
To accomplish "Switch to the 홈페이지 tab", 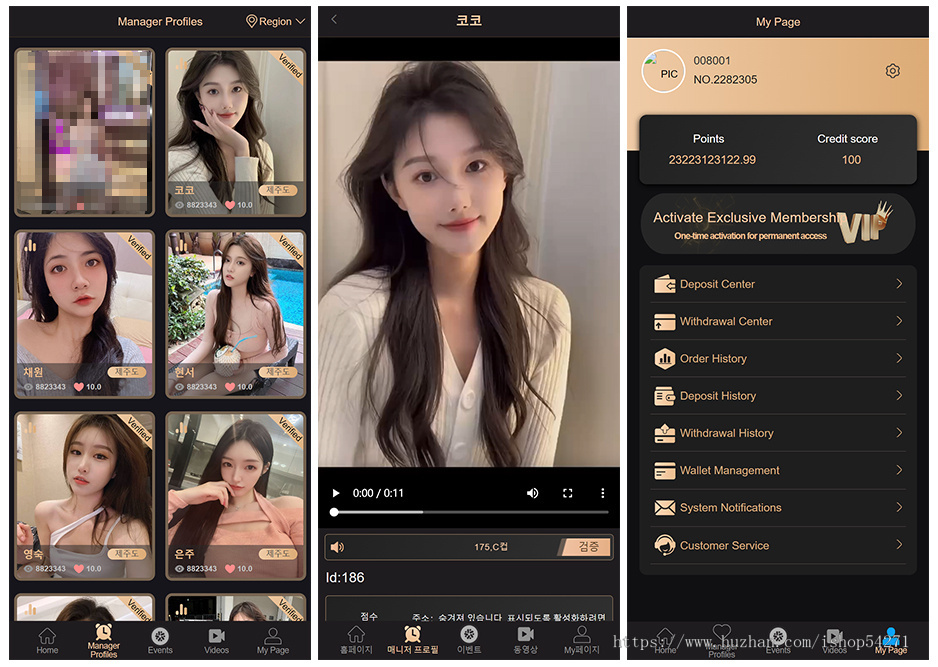I will (356, 640).
